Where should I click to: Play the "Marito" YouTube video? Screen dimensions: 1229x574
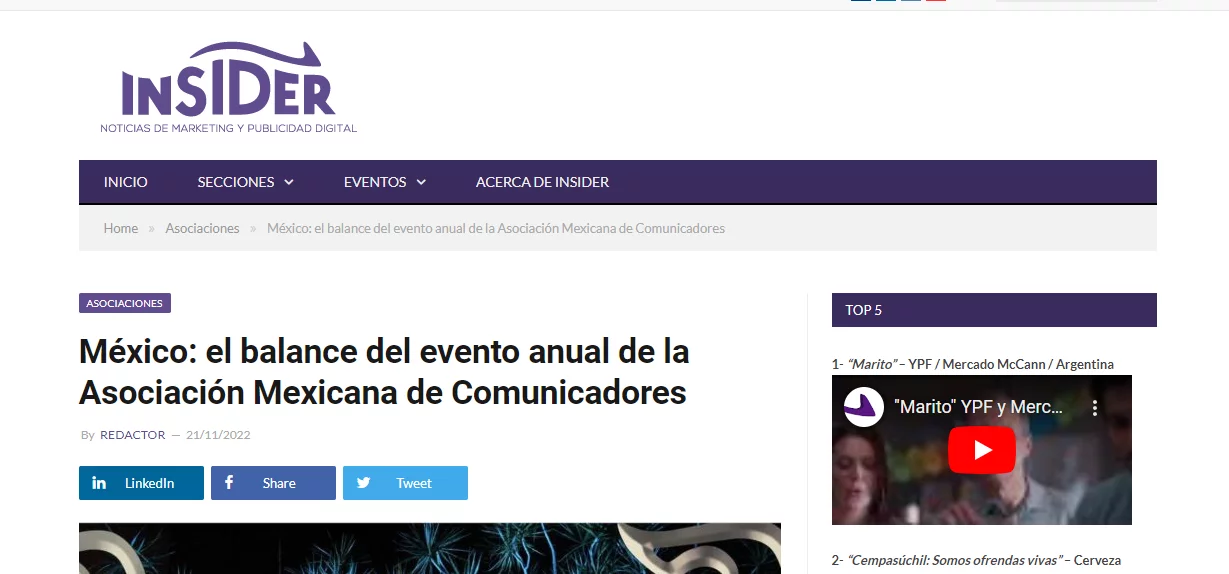pos(981,450)
